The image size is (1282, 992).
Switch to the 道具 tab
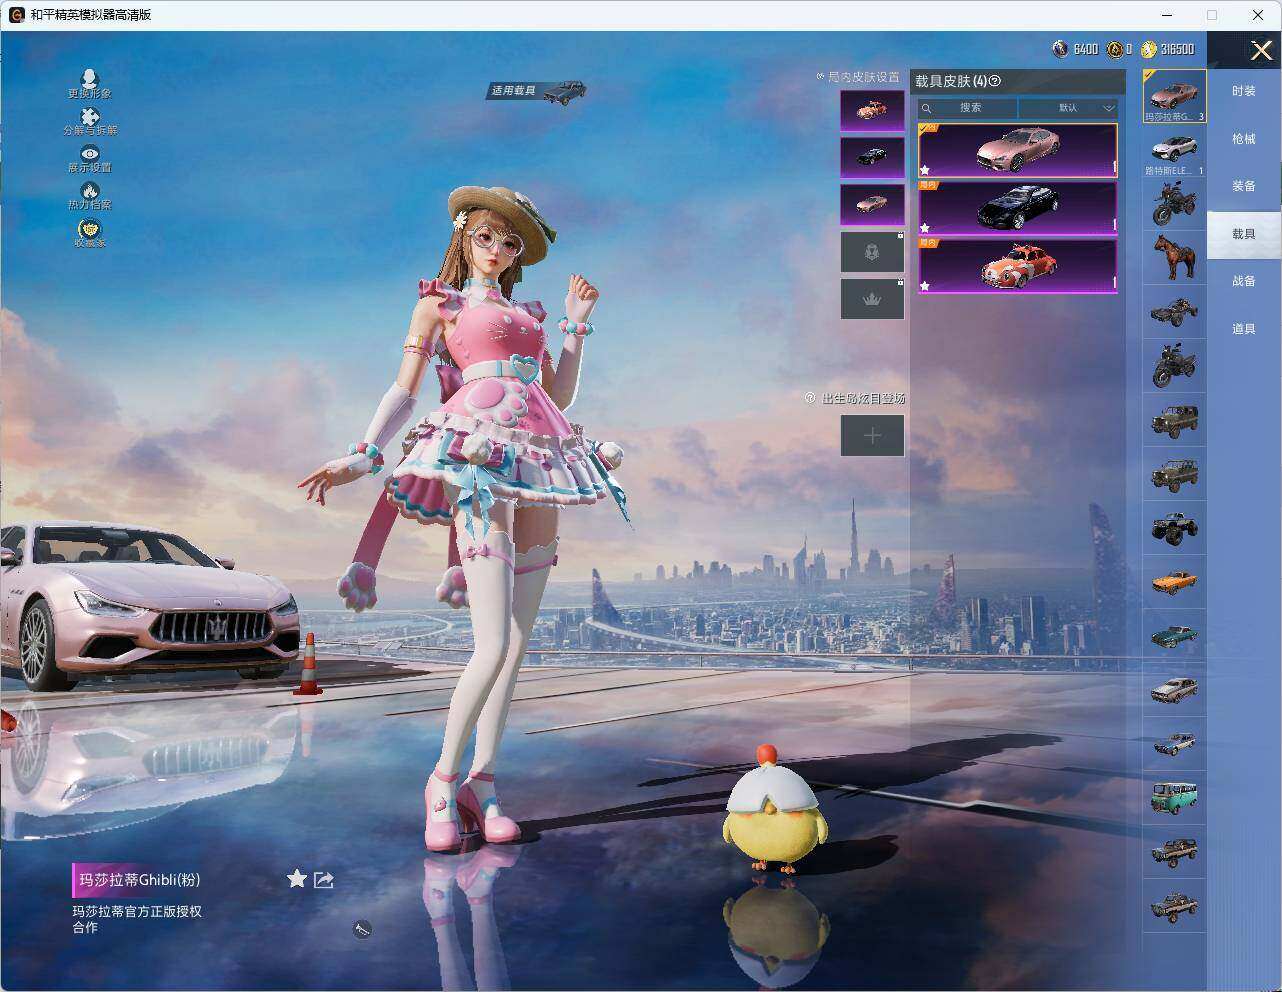click(x=1244, y=329)
